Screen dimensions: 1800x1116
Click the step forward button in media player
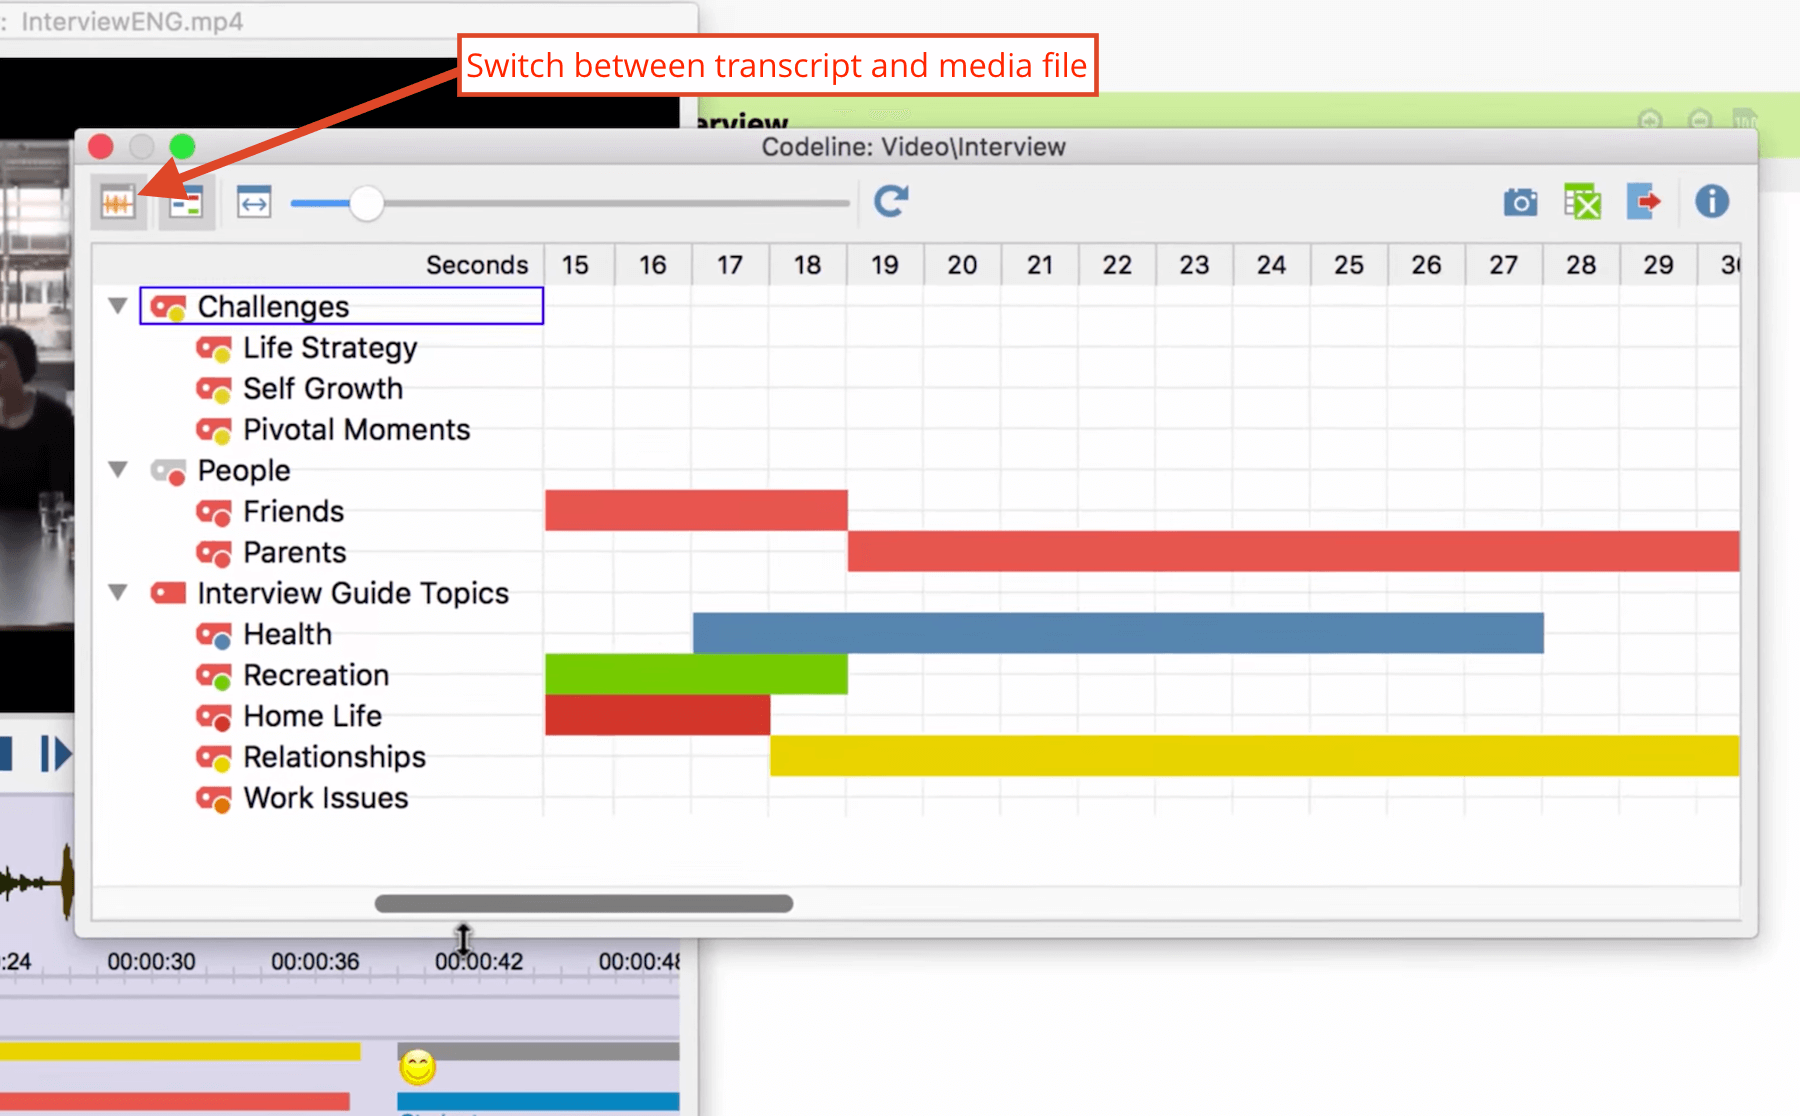tap(55, 754)
